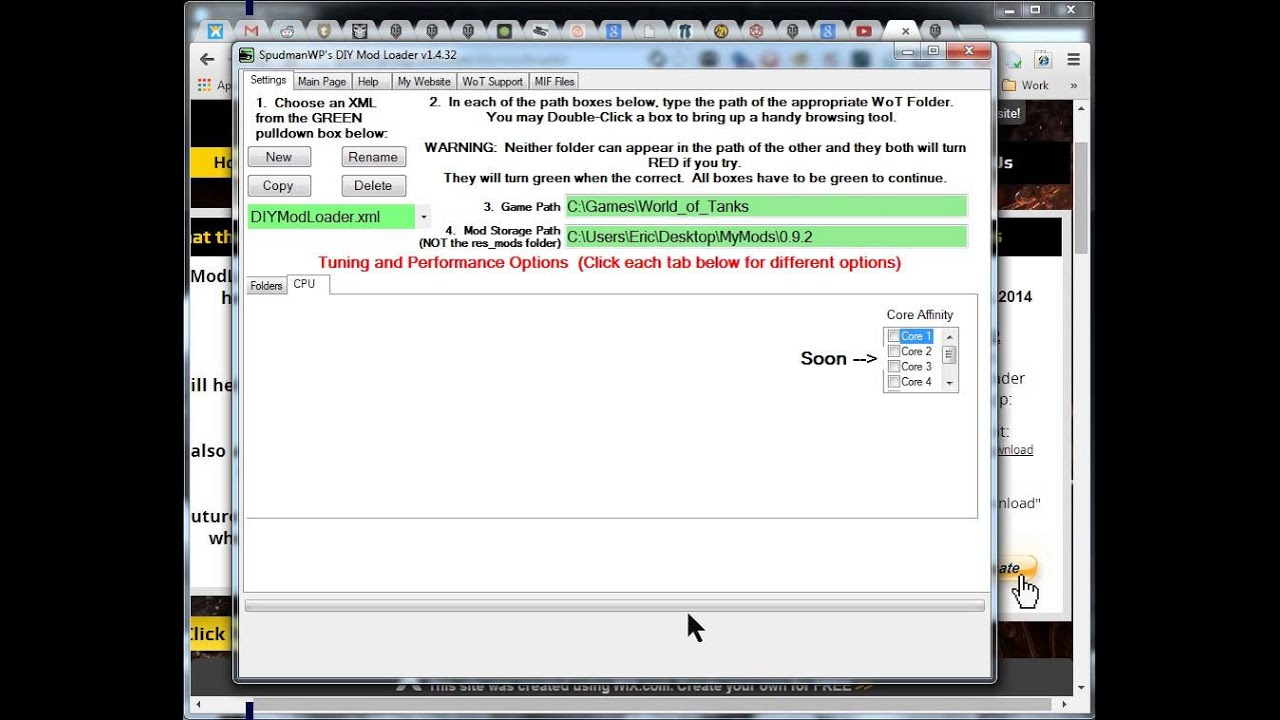Click the Core Affinity label
Image resolution: width=1280 pixels, height=720 pixels.
click(920, 315)
